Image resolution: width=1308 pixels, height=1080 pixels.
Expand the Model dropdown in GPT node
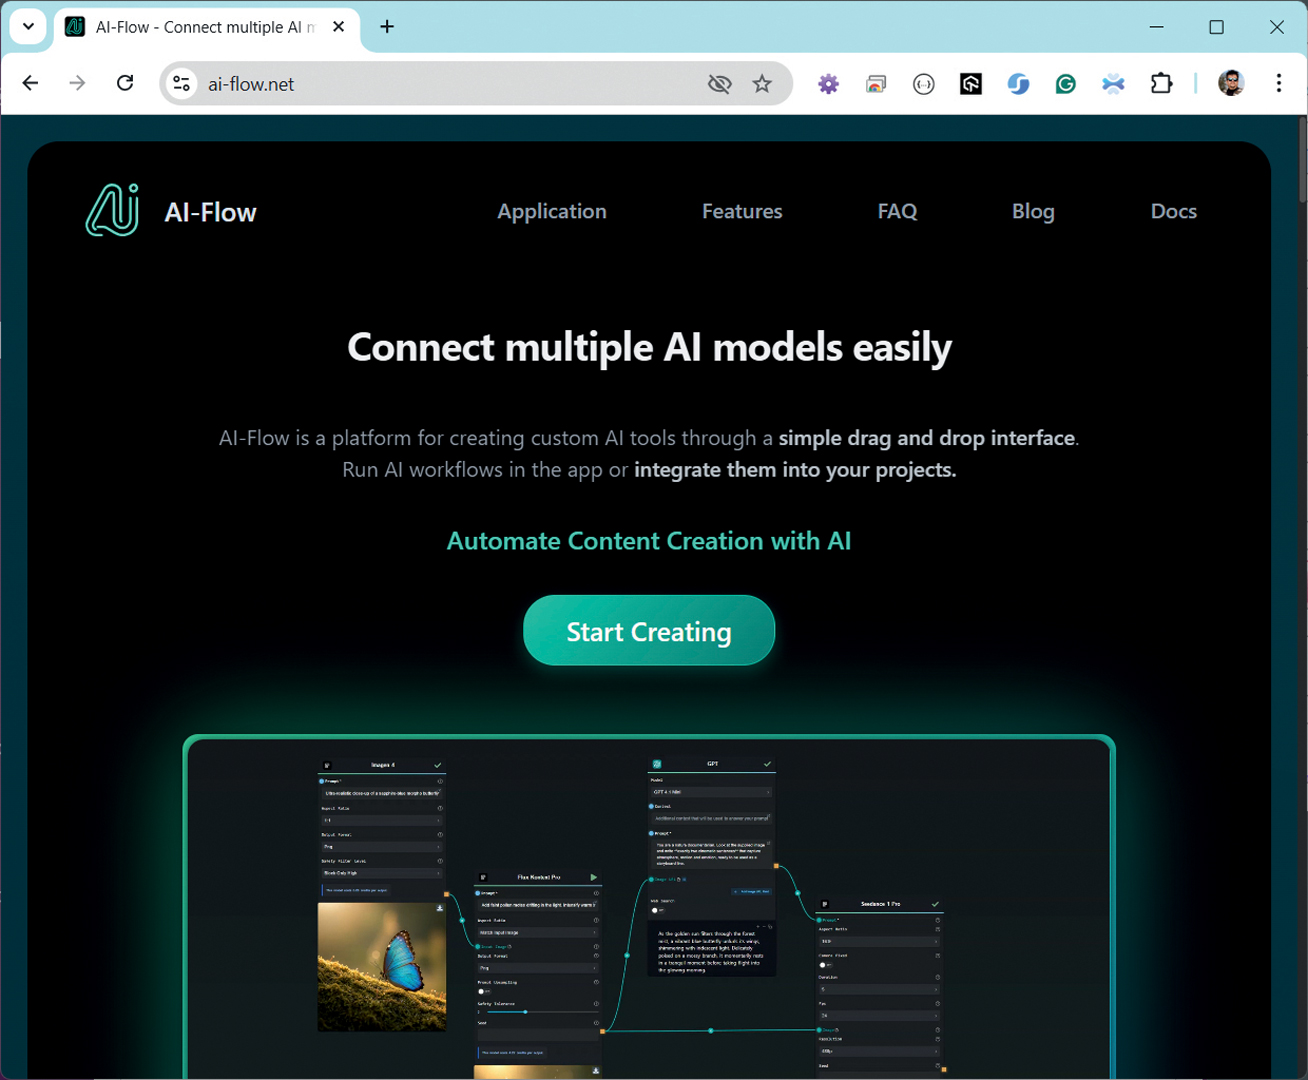tap(711, 792)
